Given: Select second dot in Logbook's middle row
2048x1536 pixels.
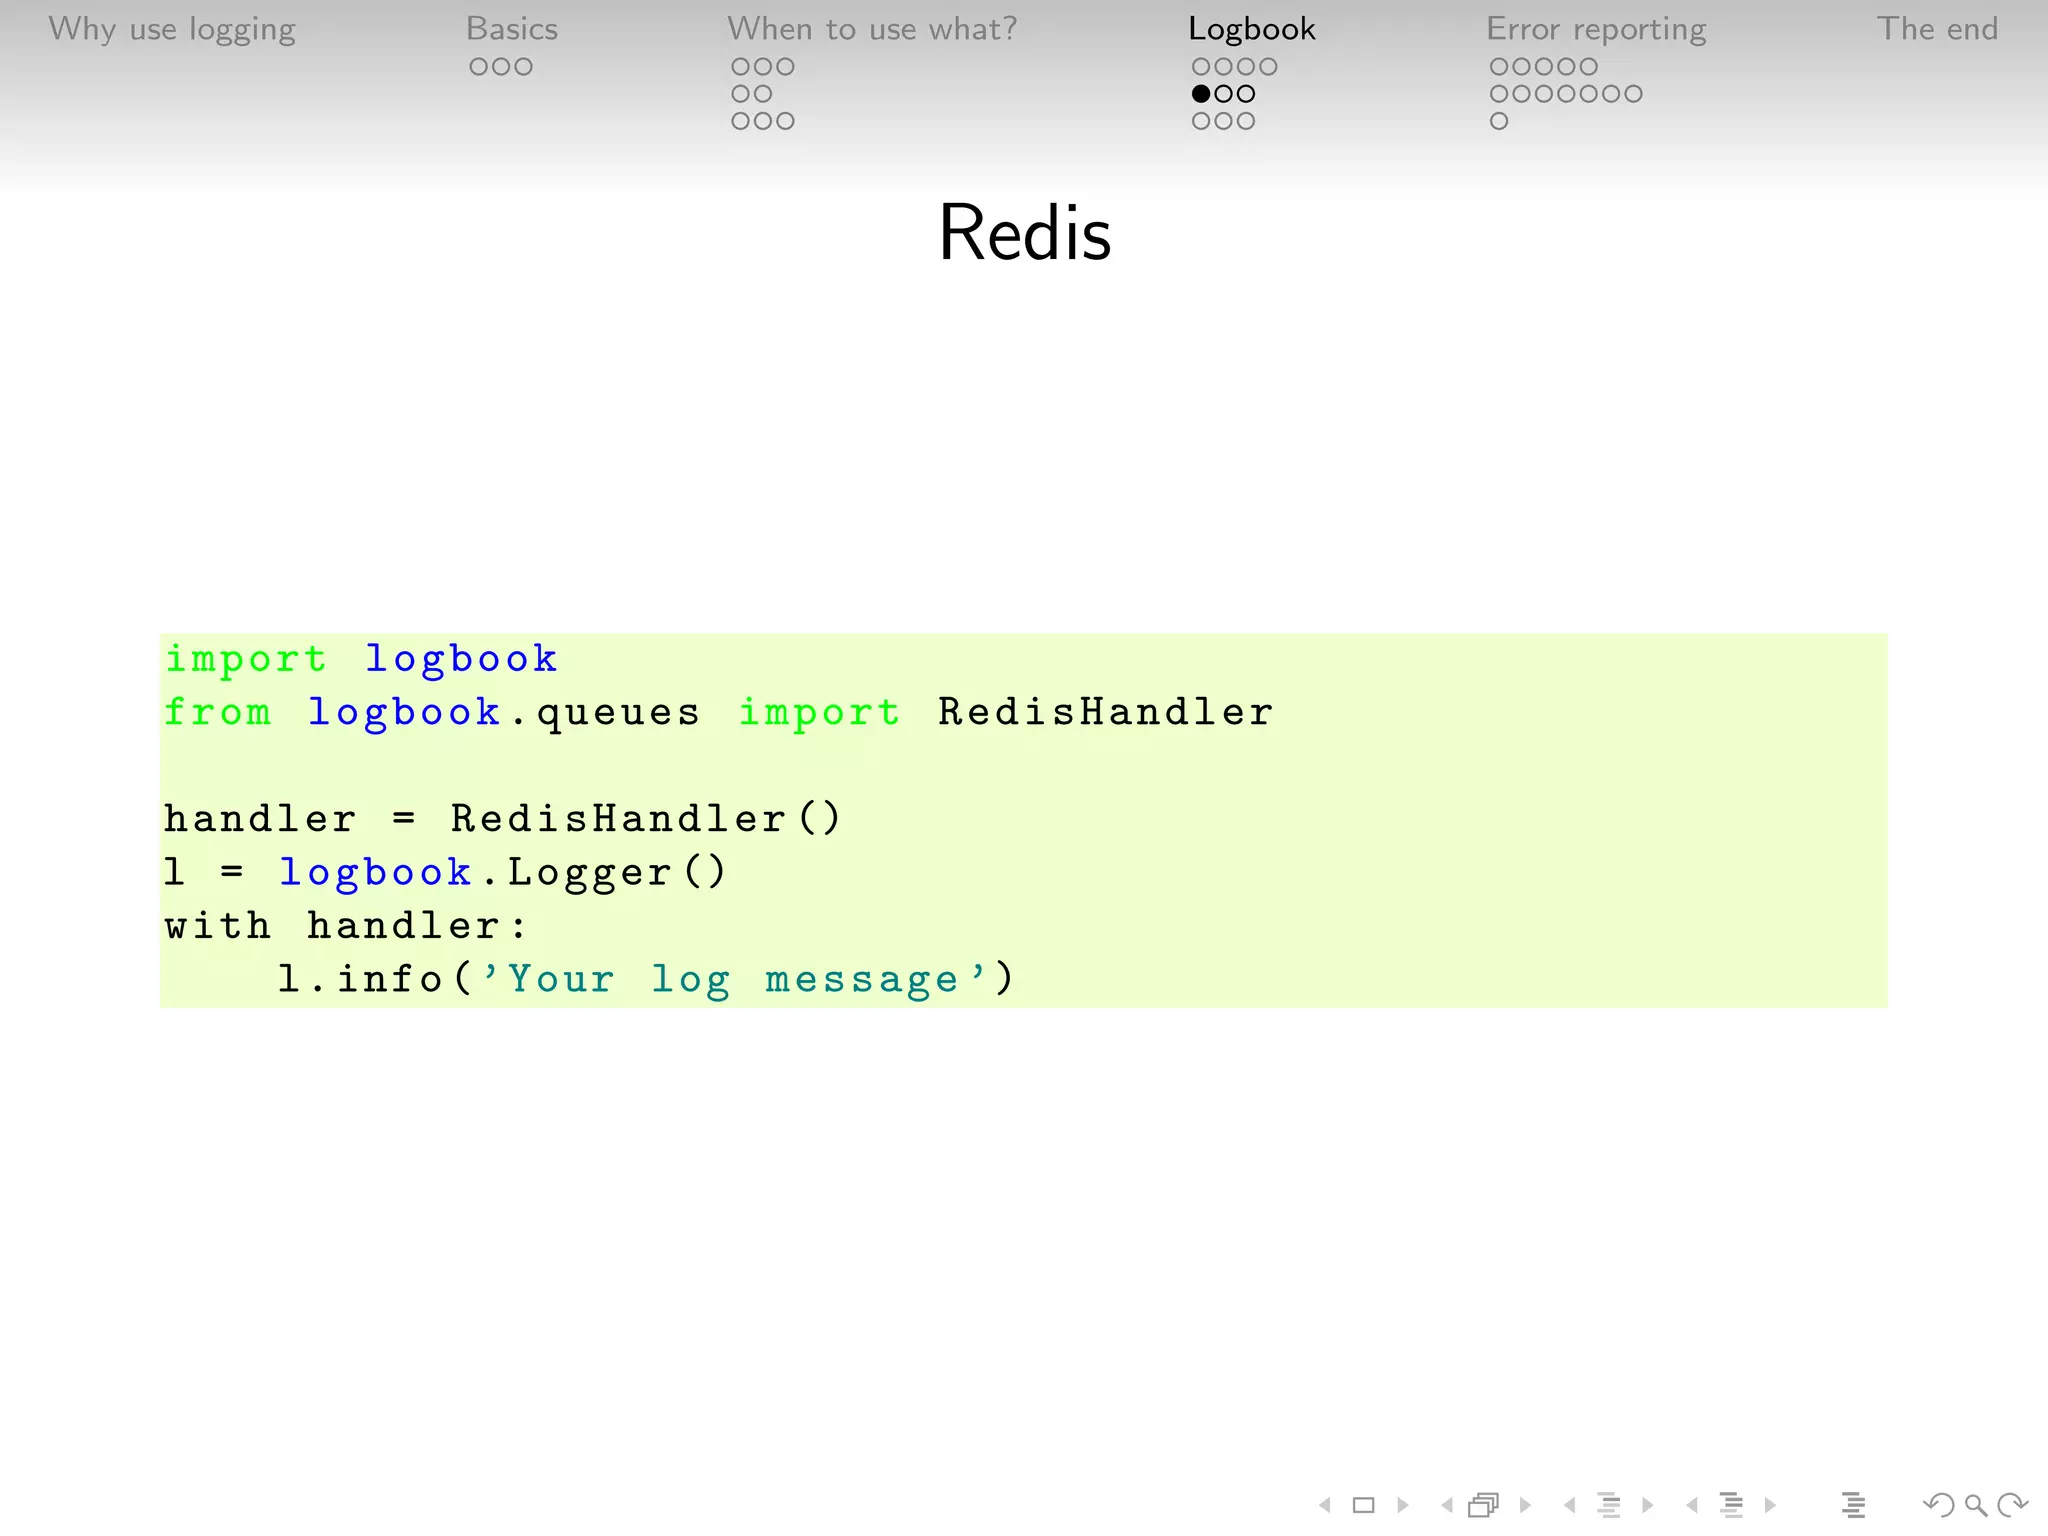Looking at the screenshot, I should click(x=1223, y=94).
